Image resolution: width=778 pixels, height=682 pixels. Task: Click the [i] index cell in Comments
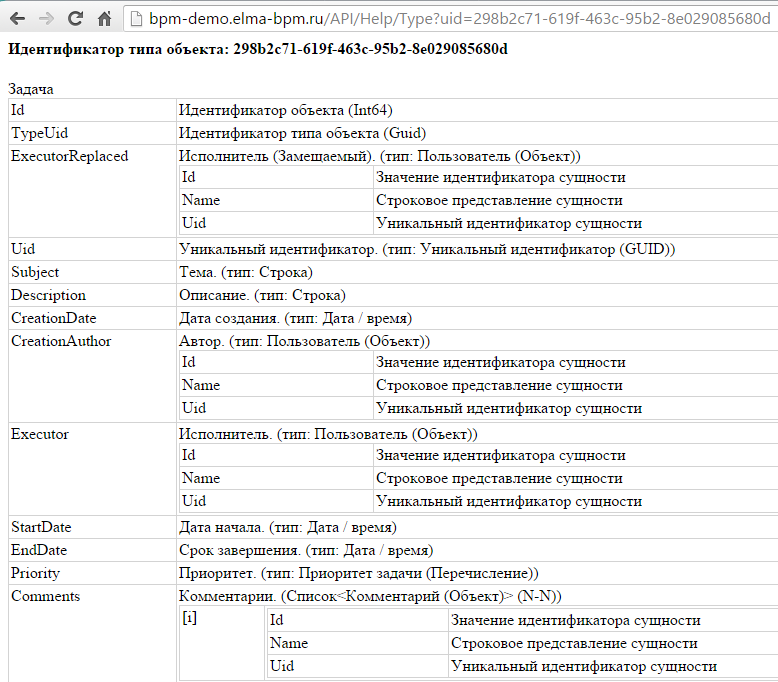(x=190, y=619)
